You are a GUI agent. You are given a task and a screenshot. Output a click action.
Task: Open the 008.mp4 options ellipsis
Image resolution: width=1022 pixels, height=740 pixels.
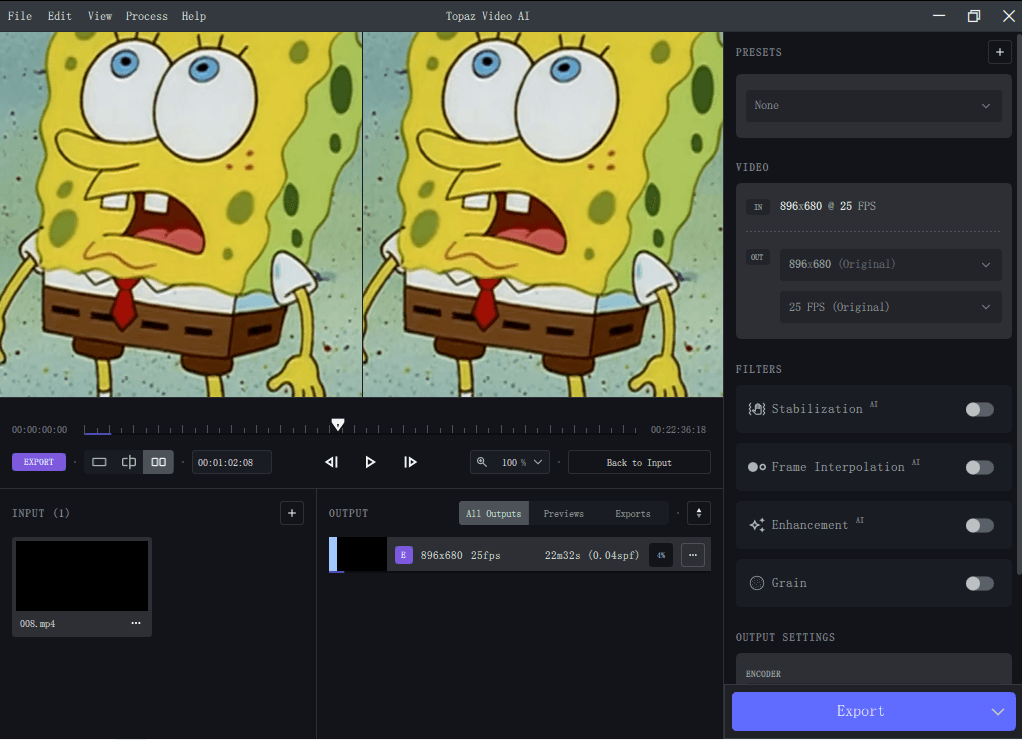pyautogui.click(x=136, y=623)
